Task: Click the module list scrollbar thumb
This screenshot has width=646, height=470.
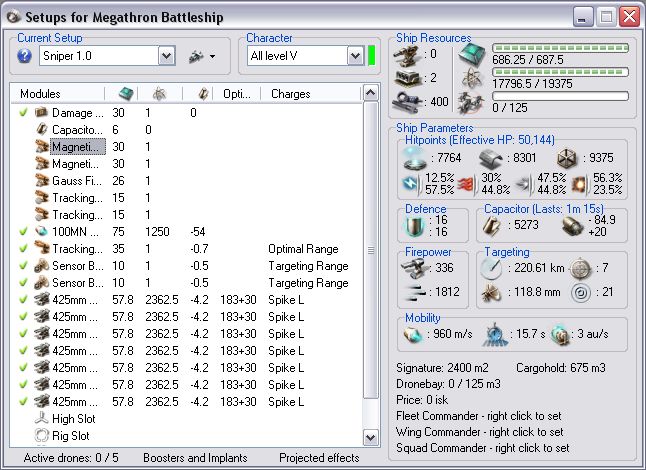Action: [x=370, y=250]
